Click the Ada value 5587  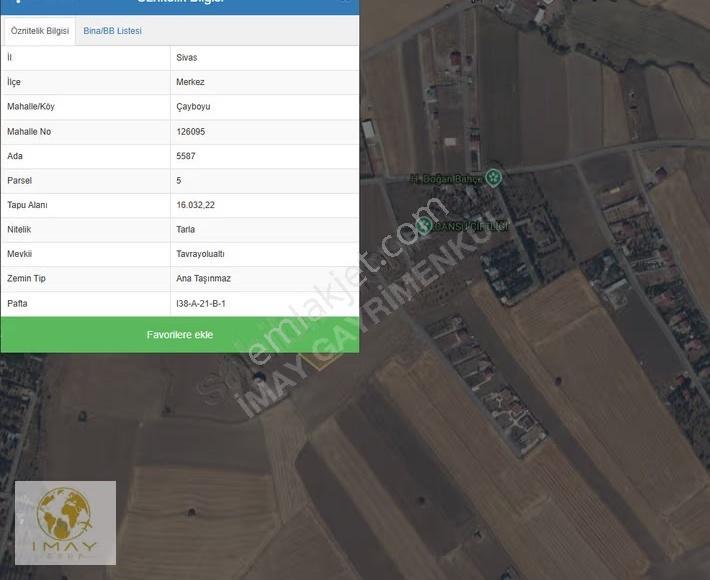pos(186,156)
